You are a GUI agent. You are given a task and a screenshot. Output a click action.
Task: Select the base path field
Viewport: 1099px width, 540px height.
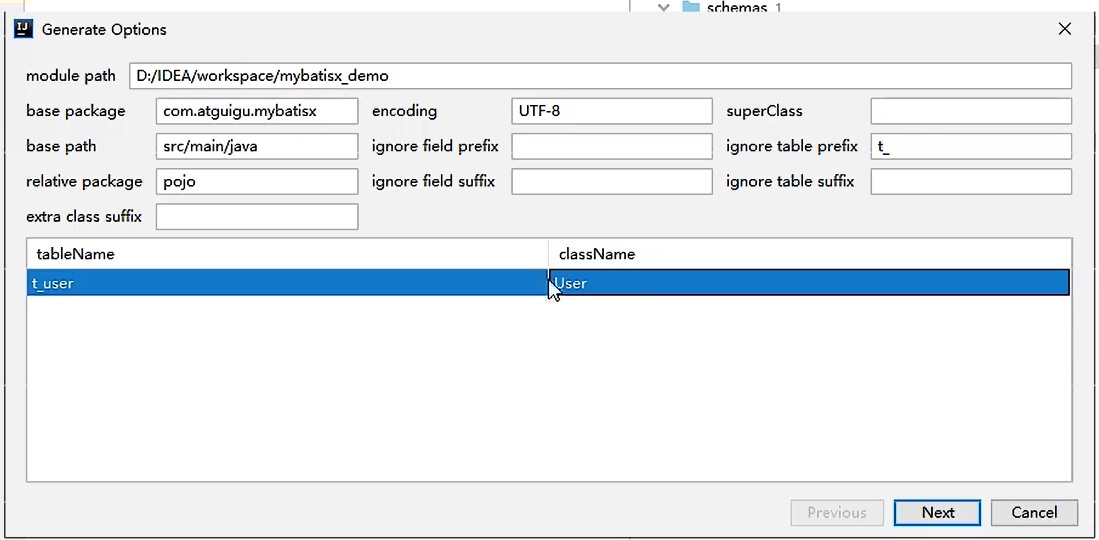pos(257,146)
